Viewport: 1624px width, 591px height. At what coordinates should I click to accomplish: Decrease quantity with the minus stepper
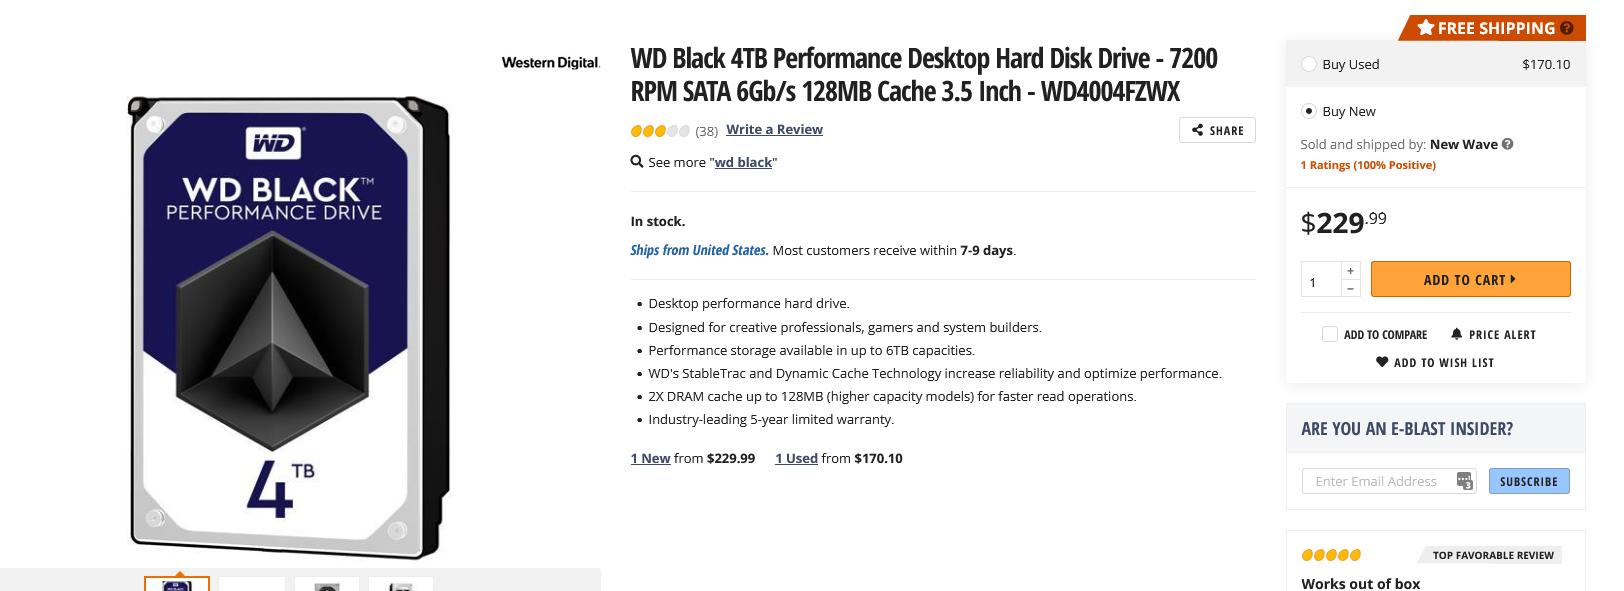1350,289
